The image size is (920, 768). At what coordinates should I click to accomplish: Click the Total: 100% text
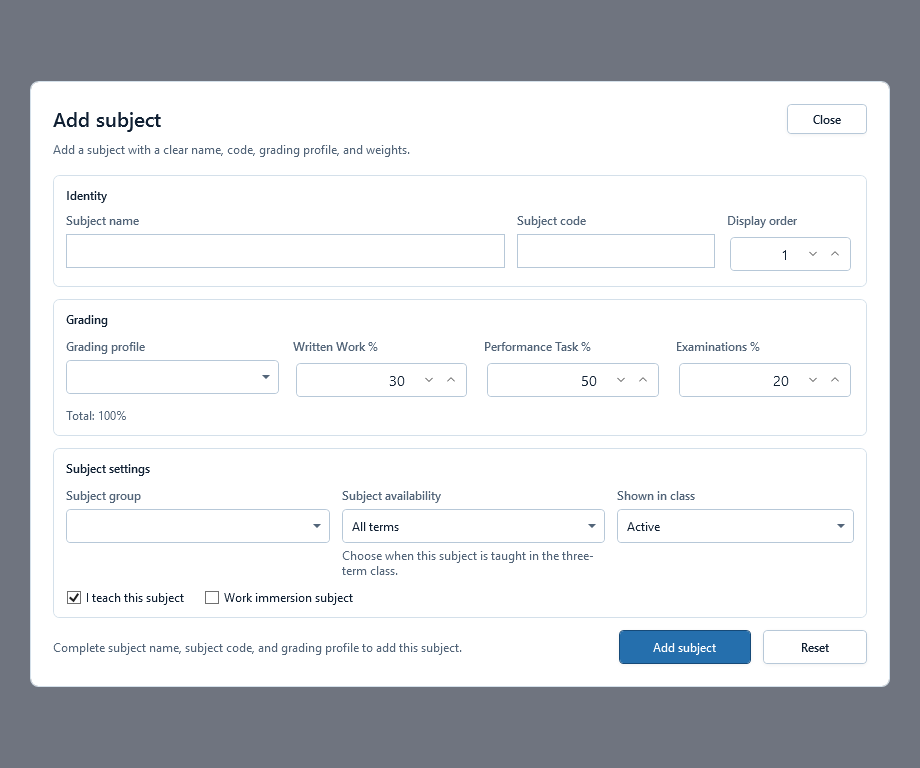[96, 415]
